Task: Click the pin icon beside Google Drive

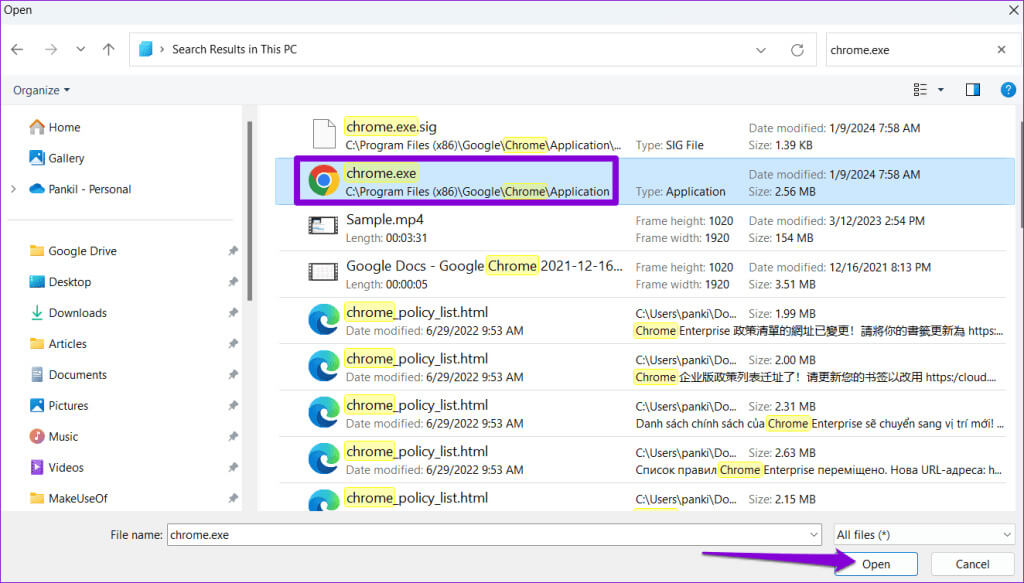Action: 232,251
